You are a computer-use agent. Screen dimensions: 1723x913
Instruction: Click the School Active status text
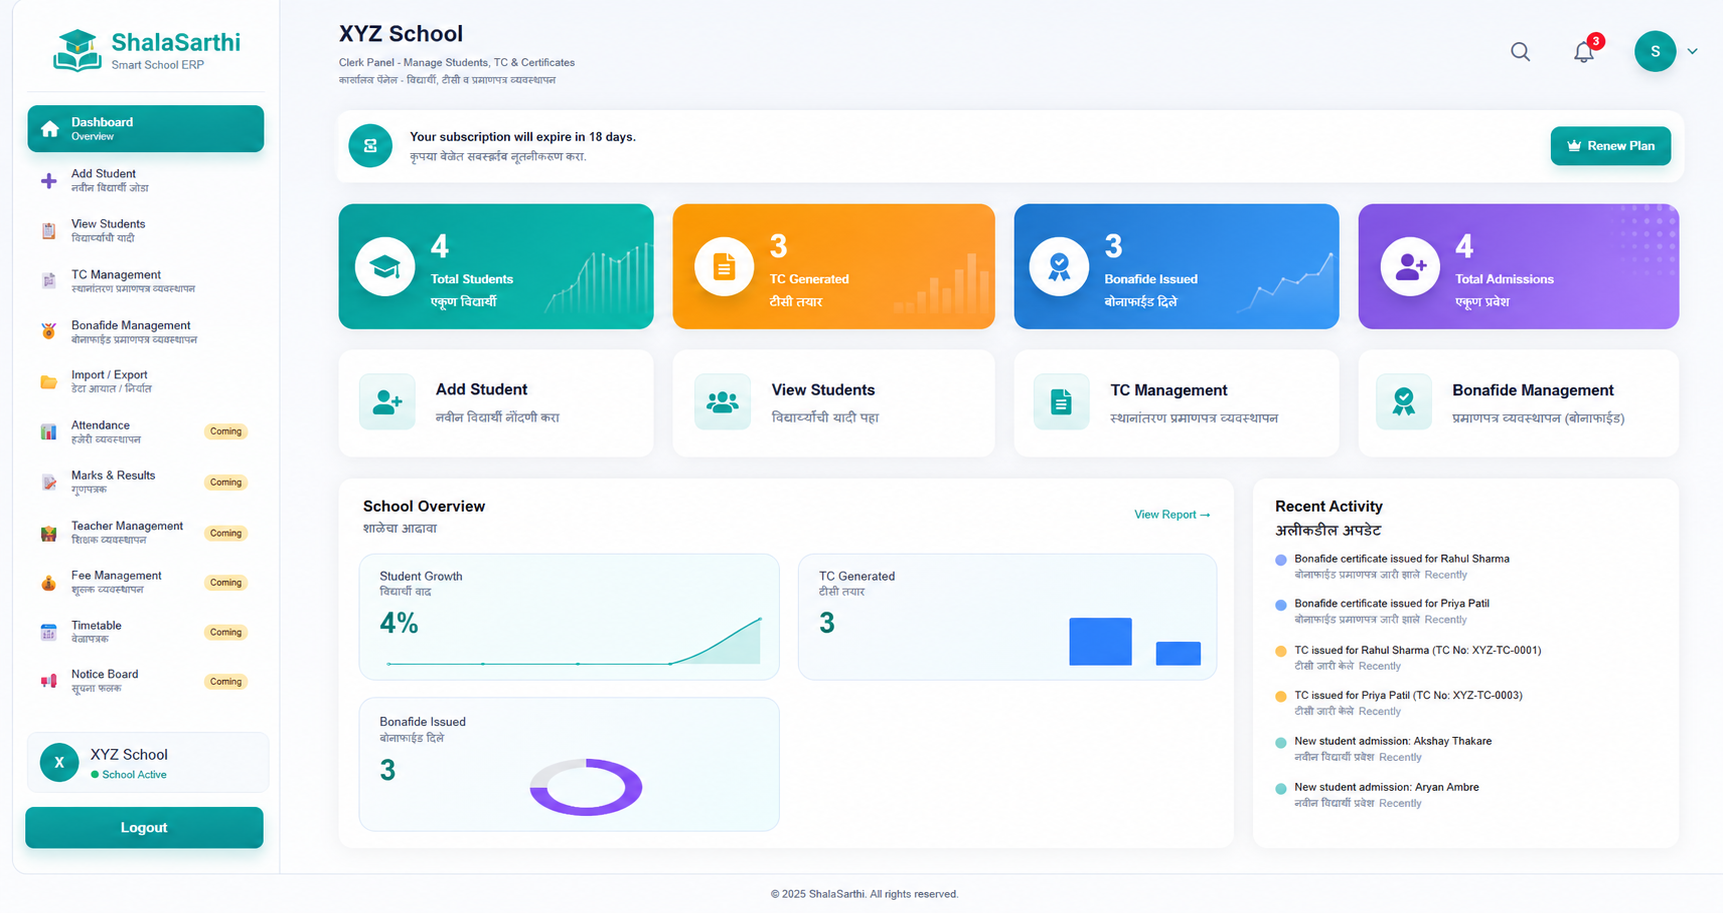(x=134, y=775)
